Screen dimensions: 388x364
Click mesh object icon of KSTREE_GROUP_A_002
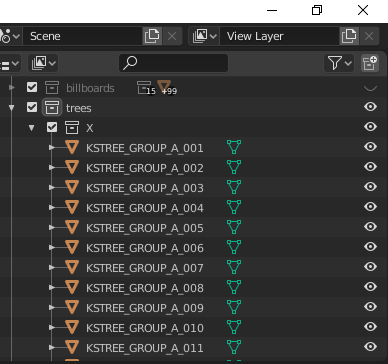72,167
